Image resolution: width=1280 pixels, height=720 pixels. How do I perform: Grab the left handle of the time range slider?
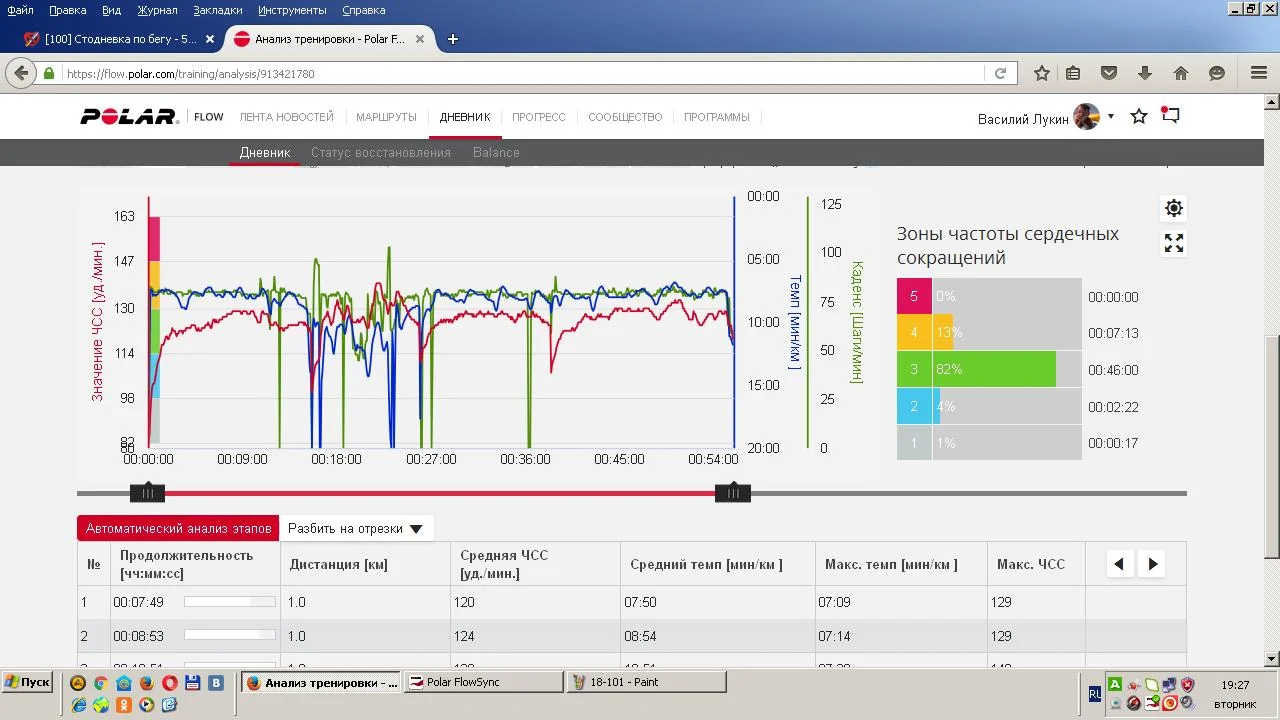point(147,492)
